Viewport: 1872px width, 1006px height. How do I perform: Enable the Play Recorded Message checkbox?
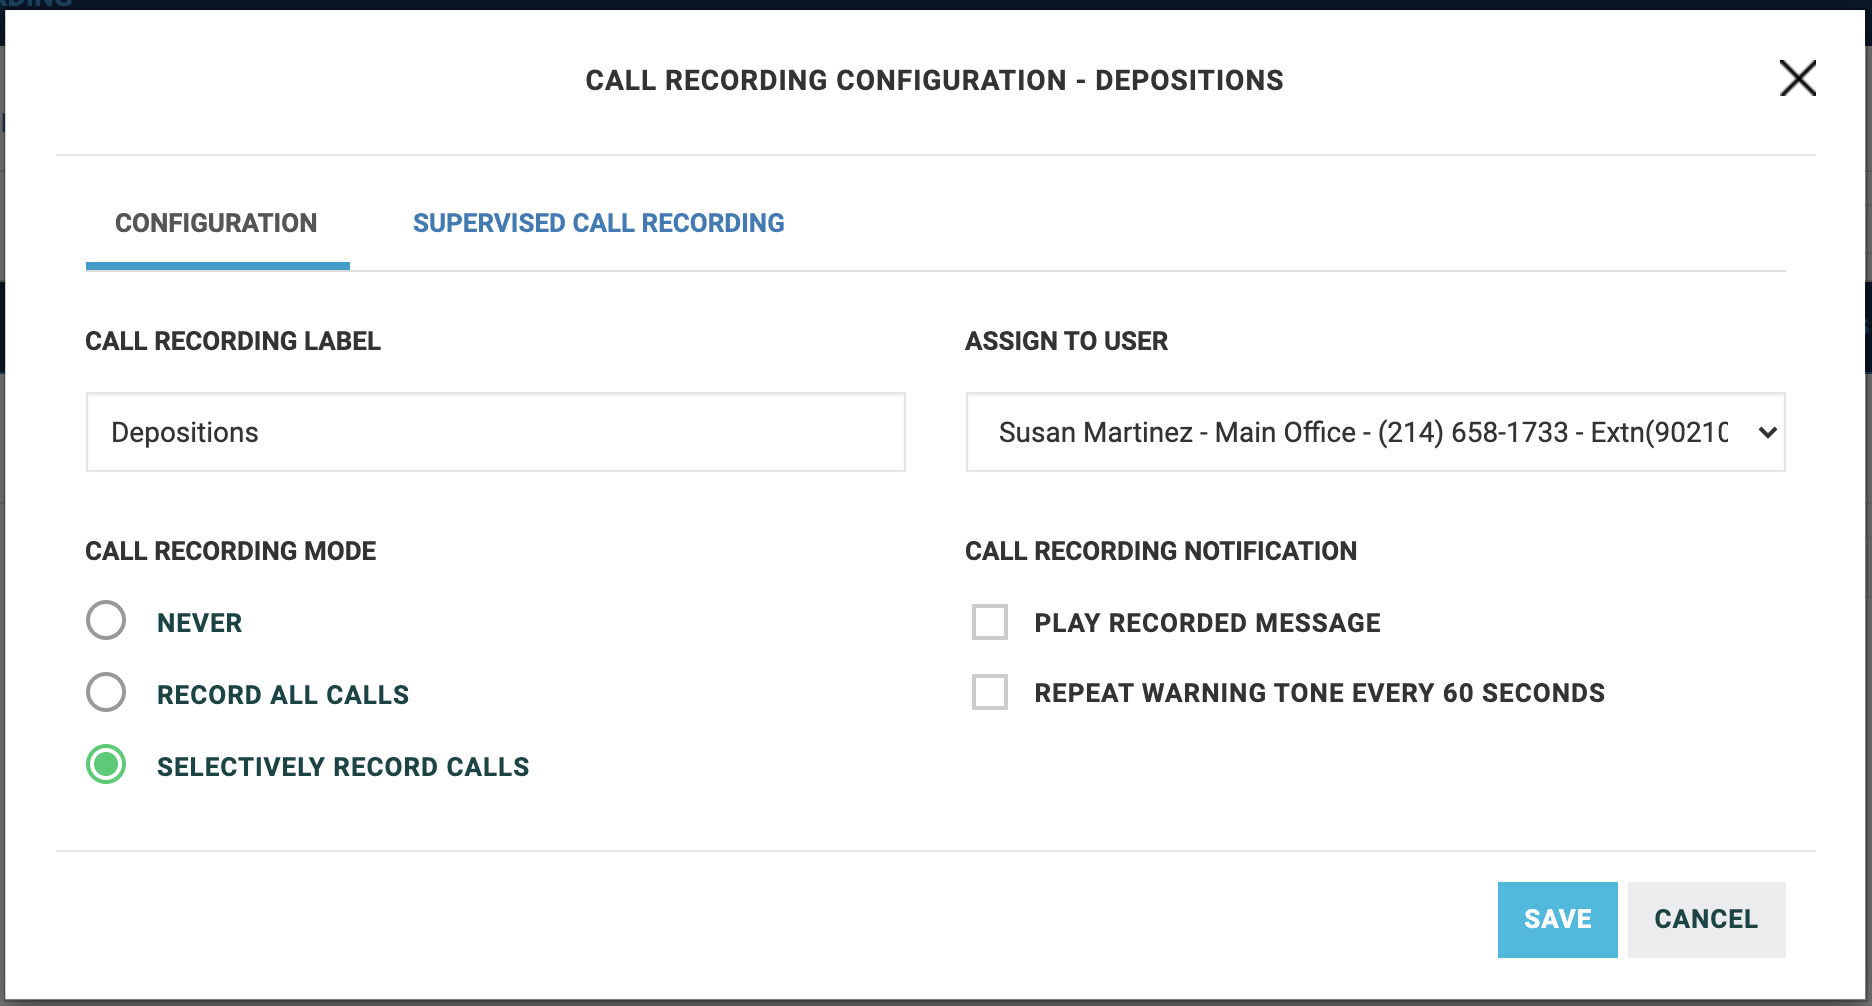point(990,622)
